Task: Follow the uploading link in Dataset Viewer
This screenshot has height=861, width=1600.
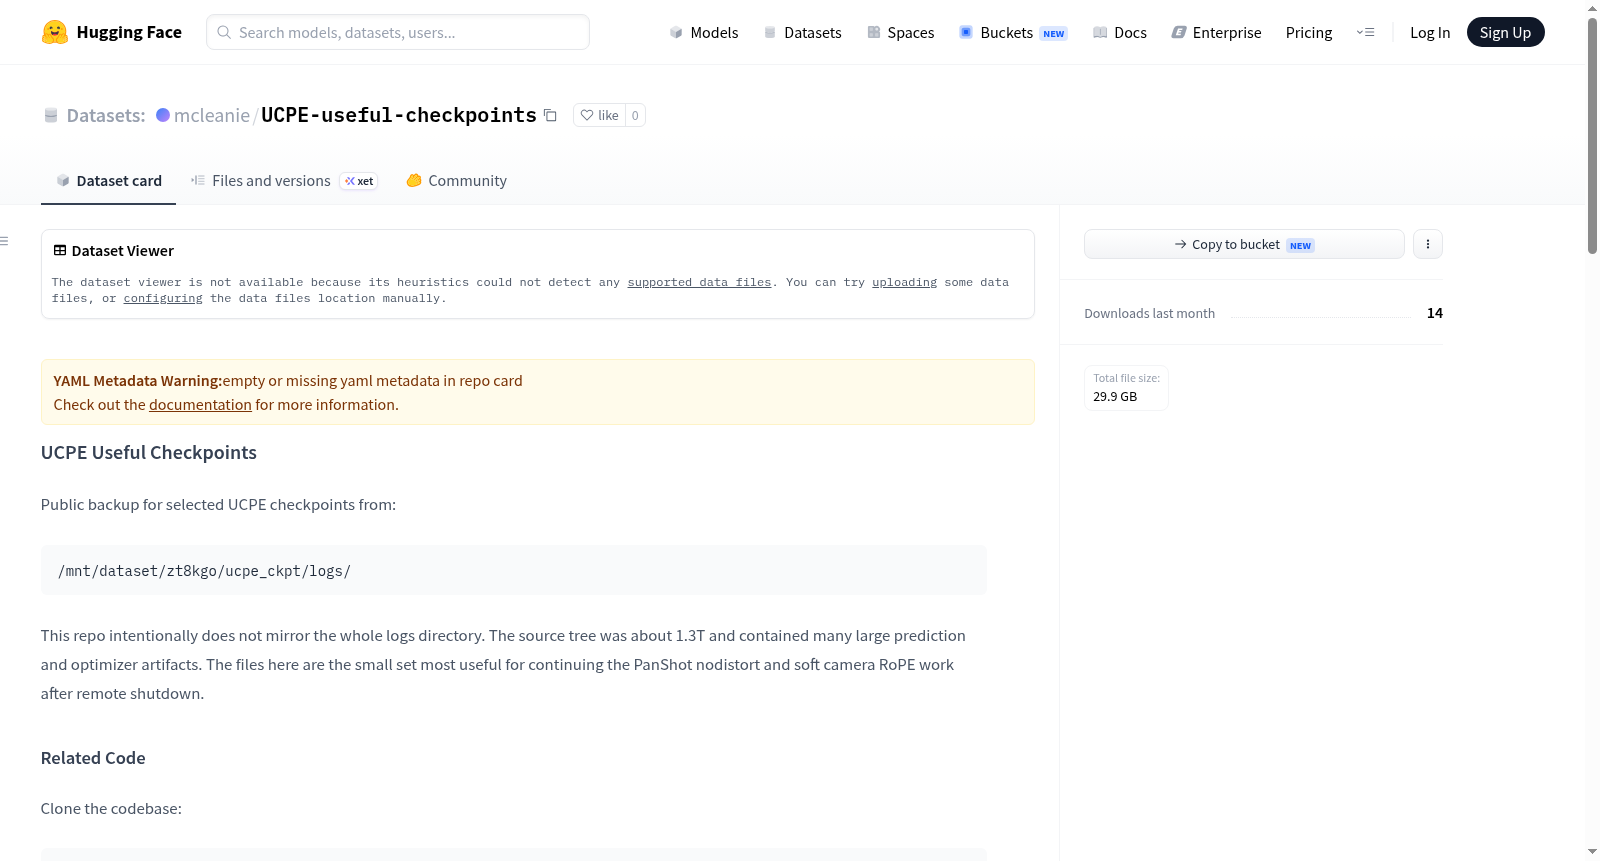Action: click(x=904, y=283)
